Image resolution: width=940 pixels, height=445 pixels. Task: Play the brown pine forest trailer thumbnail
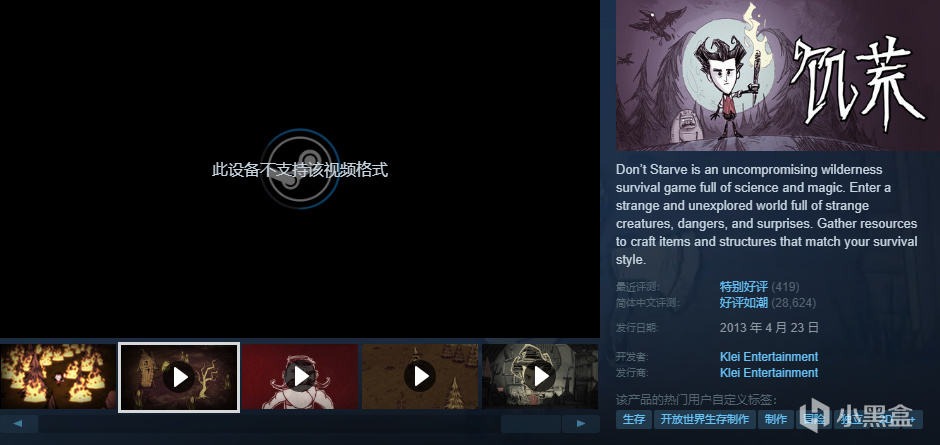click(x=420, y=377)
